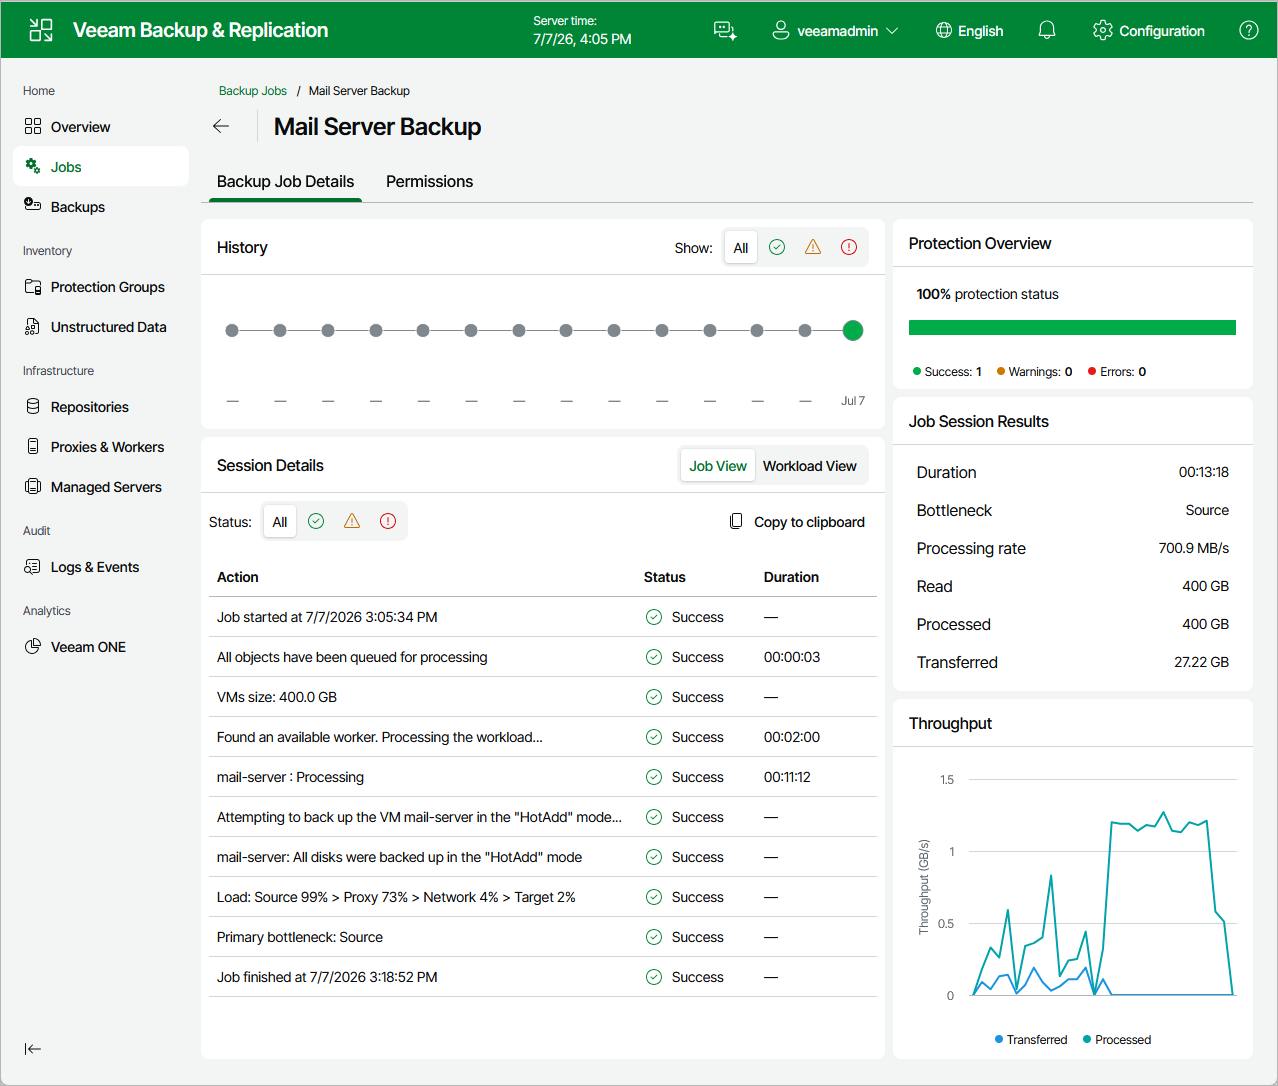
Task: Open Protection Groups in the sidebar
Action: 101,287
